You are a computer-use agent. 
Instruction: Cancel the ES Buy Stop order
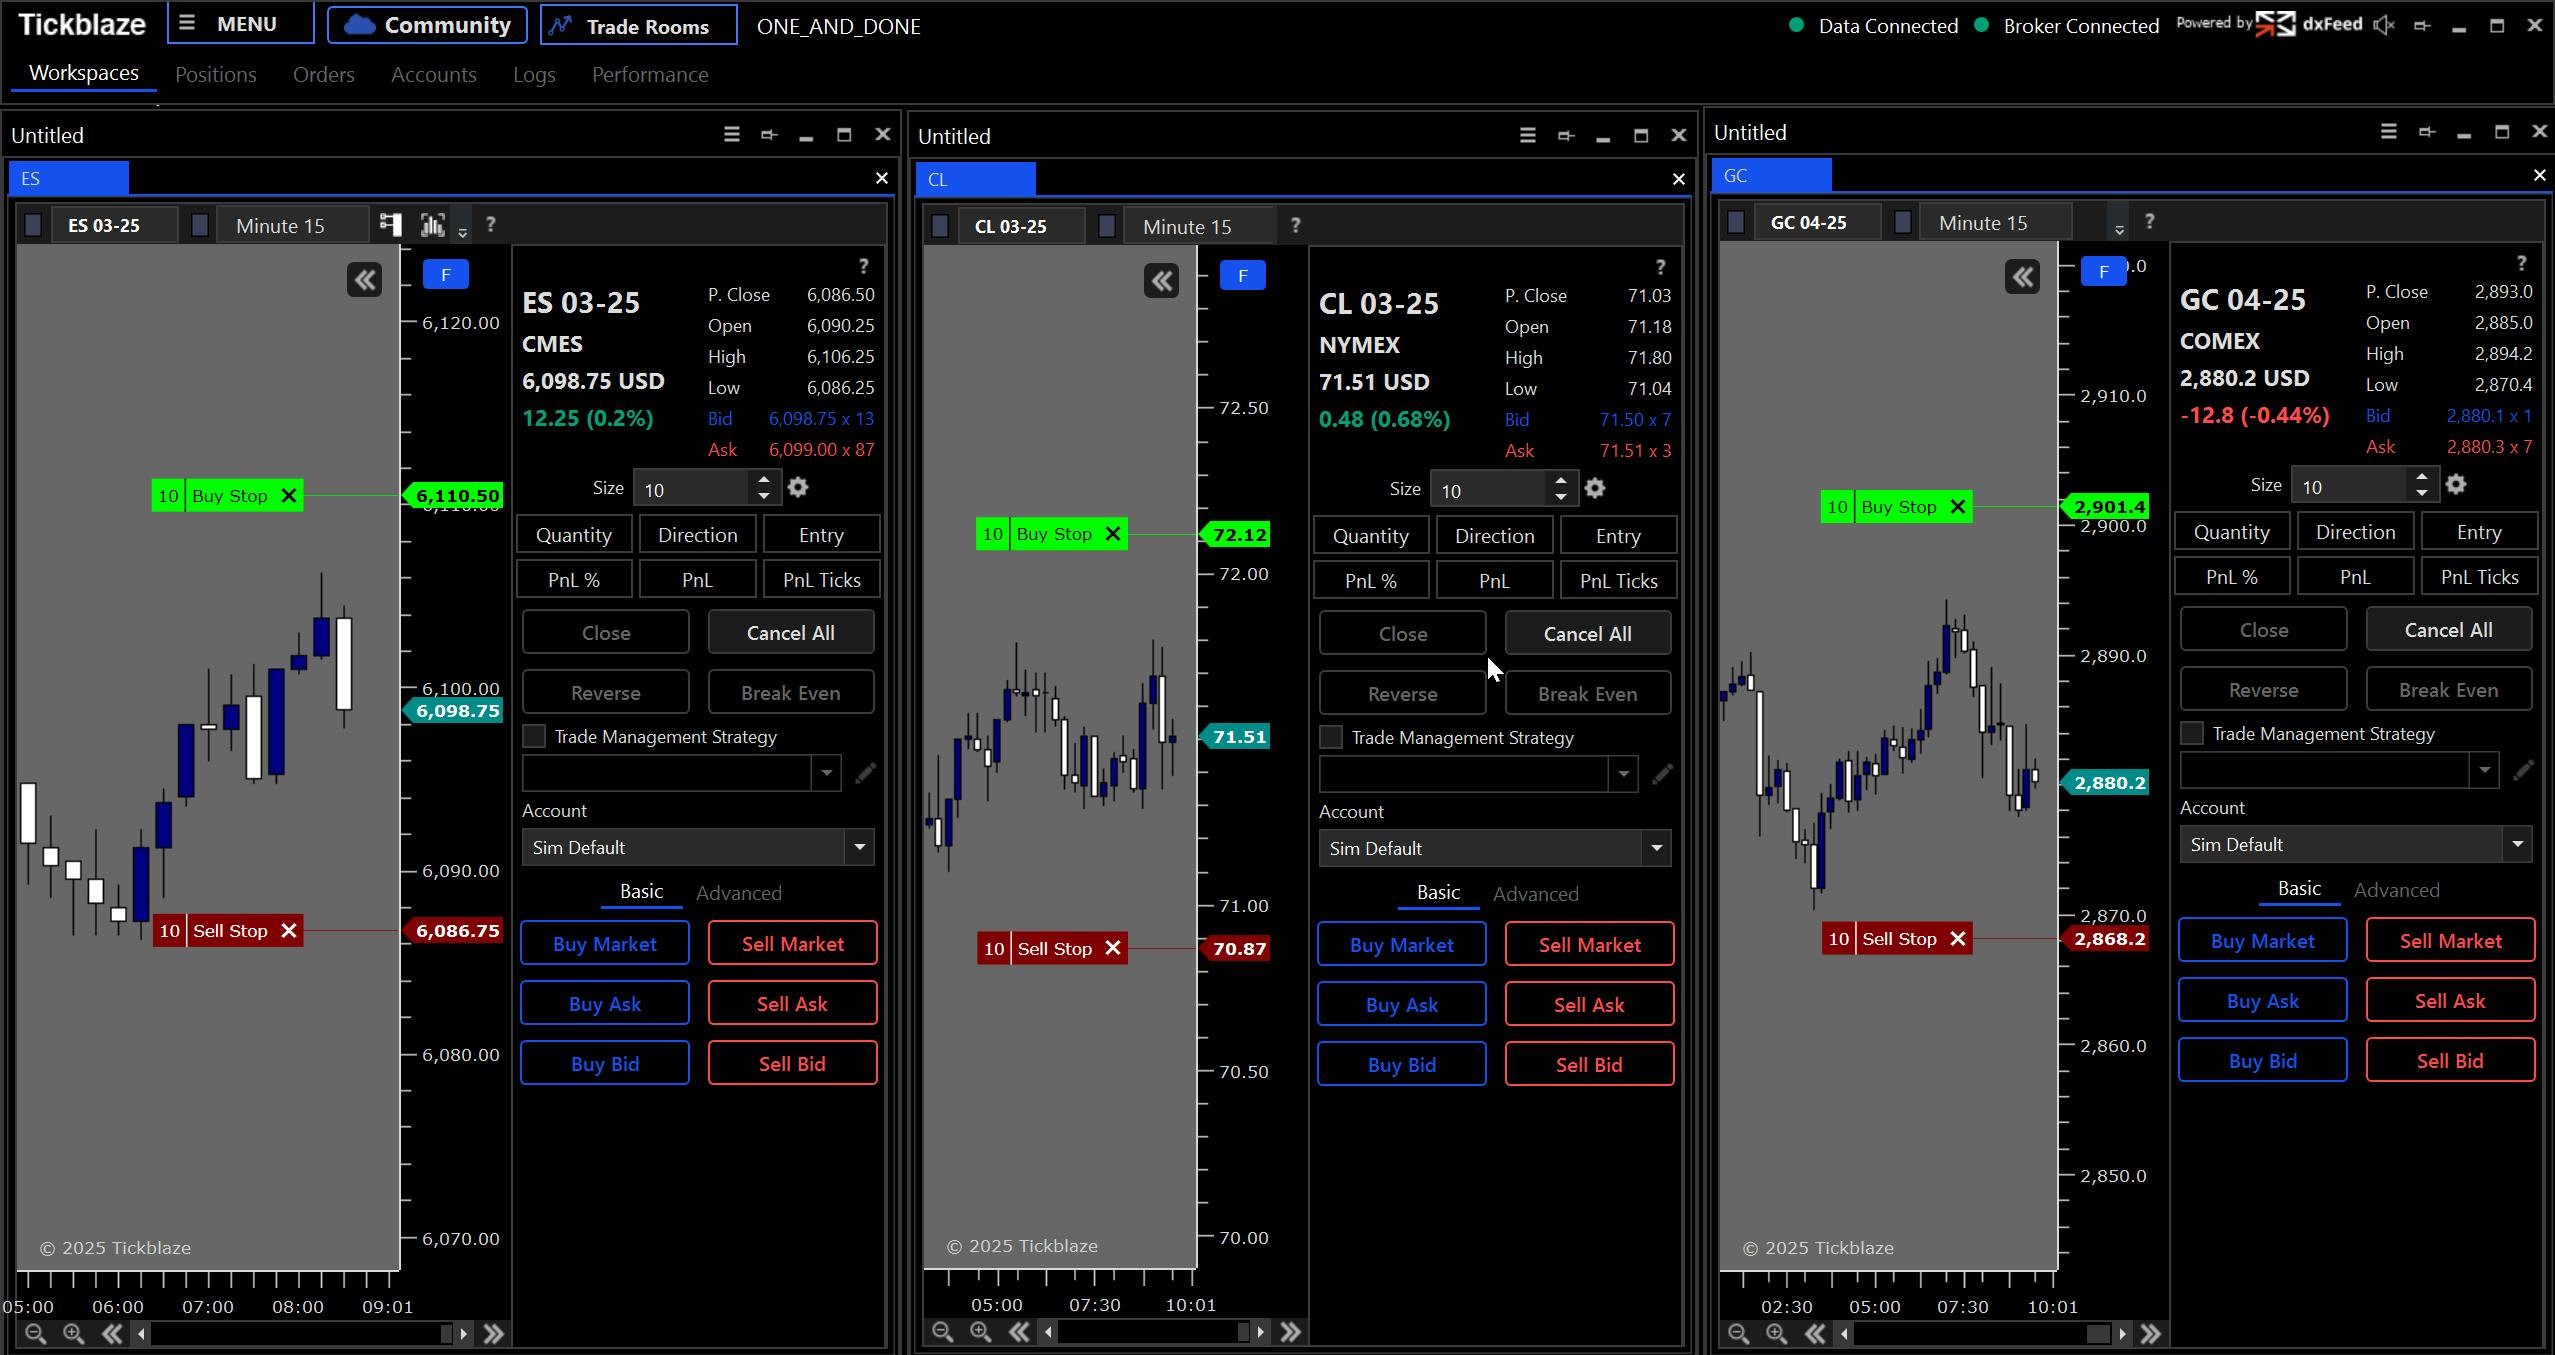pos(289,496)
